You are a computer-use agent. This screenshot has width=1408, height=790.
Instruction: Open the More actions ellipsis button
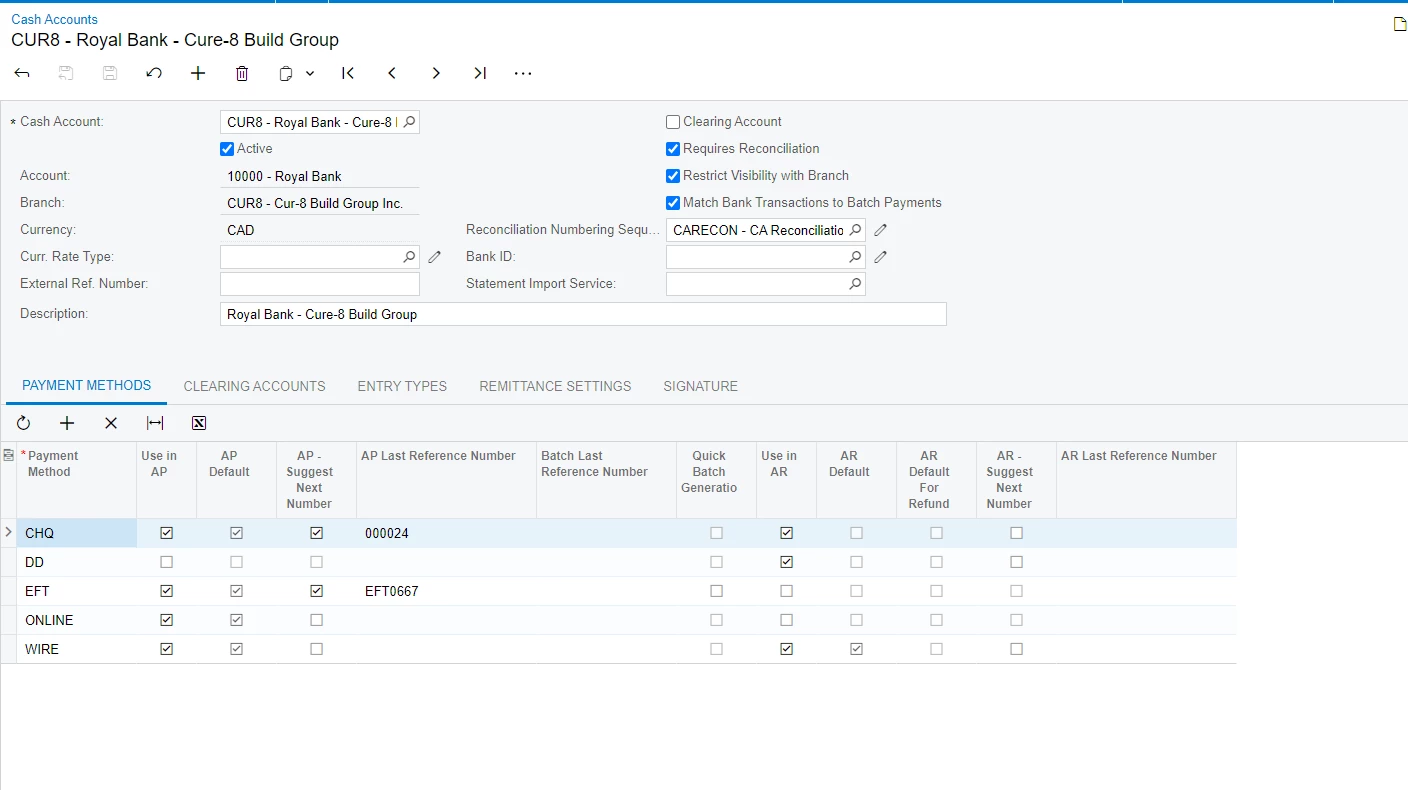point(522,73)
